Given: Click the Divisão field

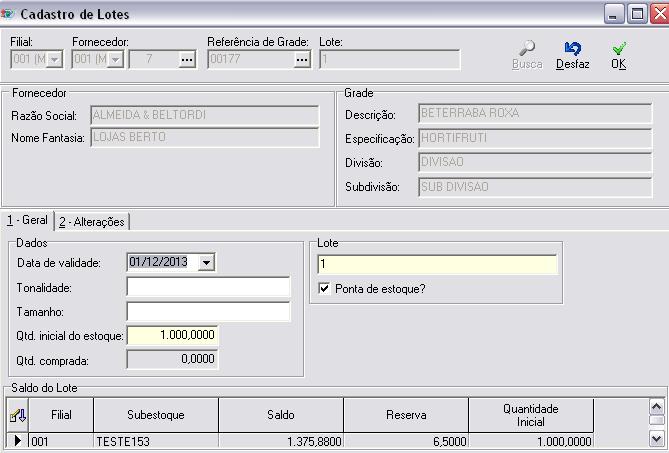Looking at the screenshot, I should pos(535,162).
